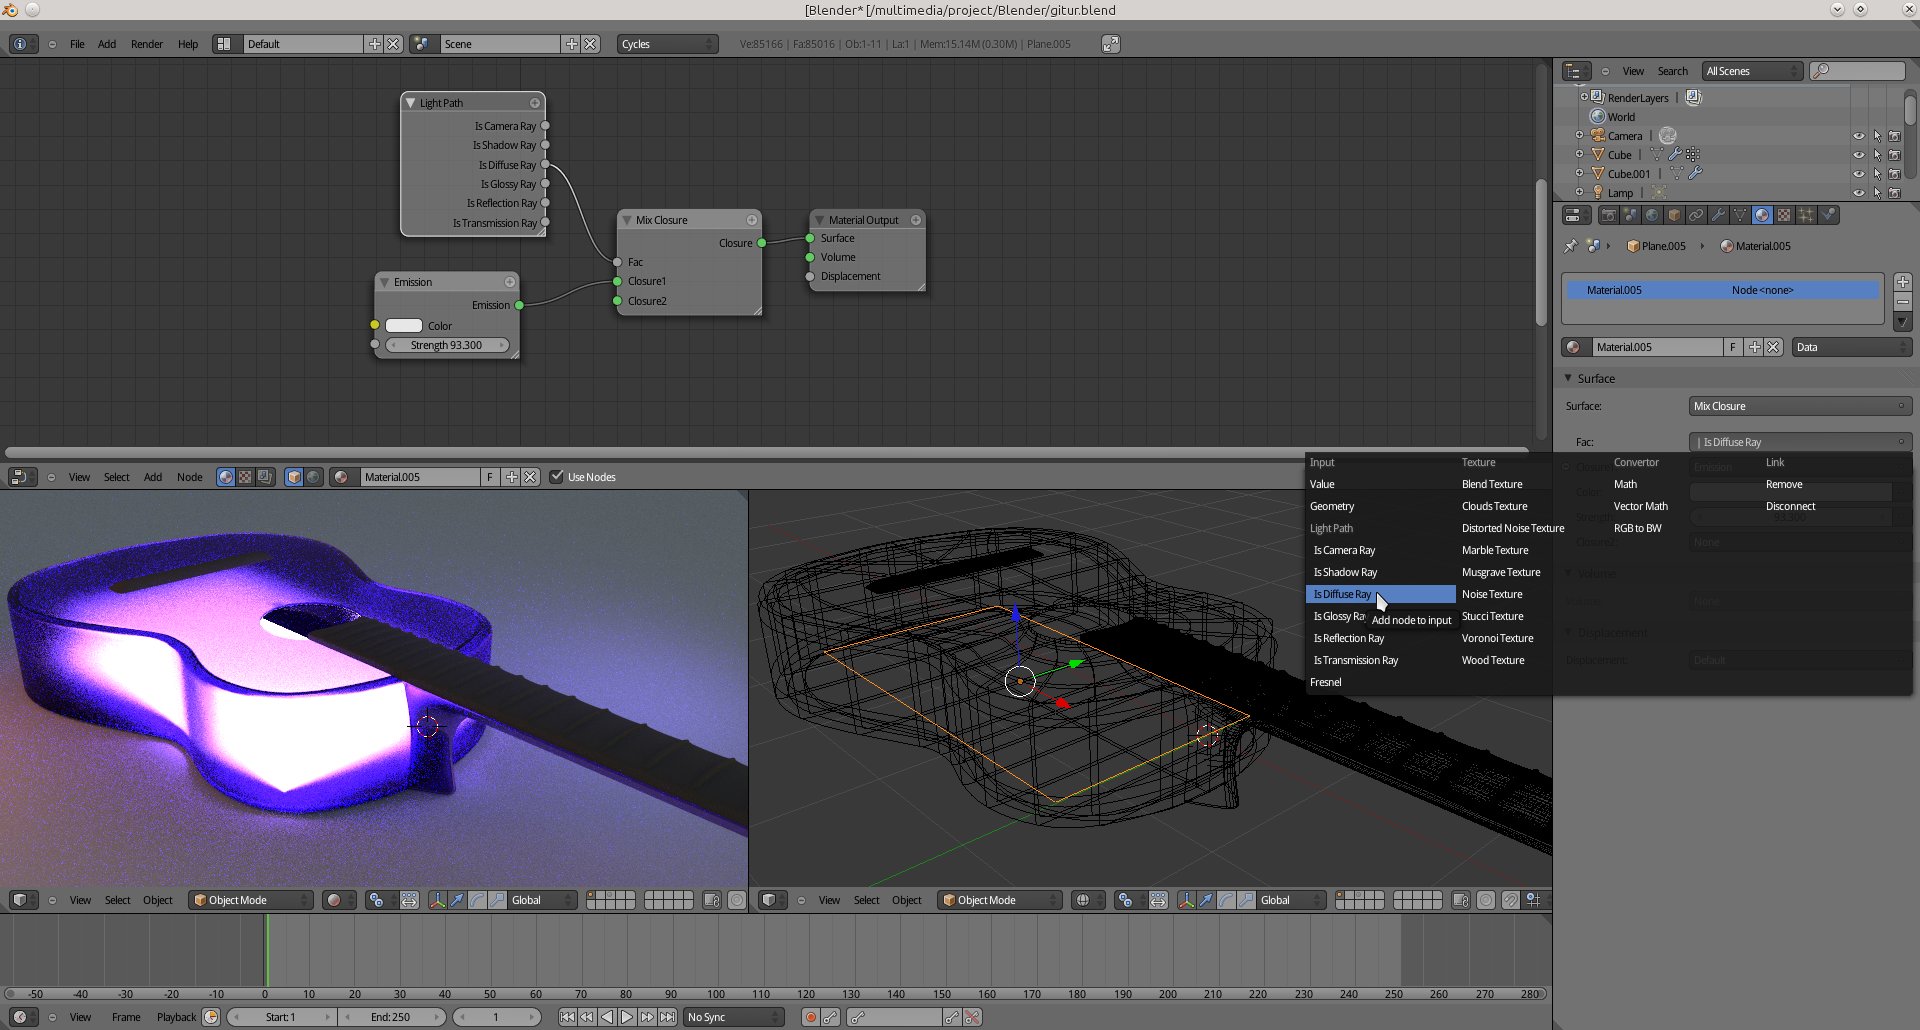The height and width of the screenshot is (1030, 1920).
Task: Open the Render menu in top bar
Action: pos(146,44)
